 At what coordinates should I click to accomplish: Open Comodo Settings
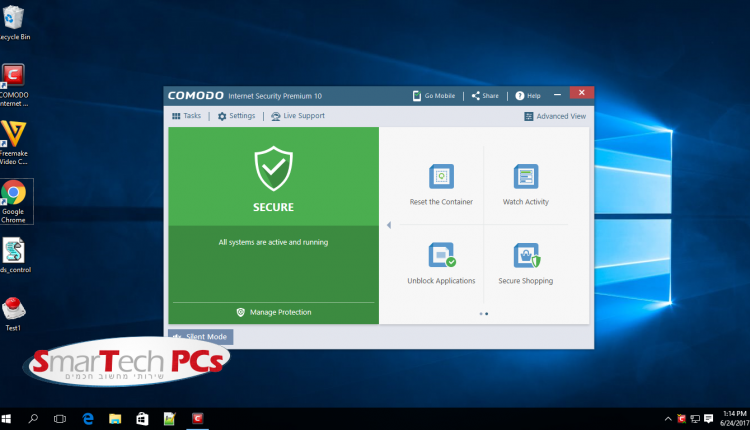(x=236, y=116)
